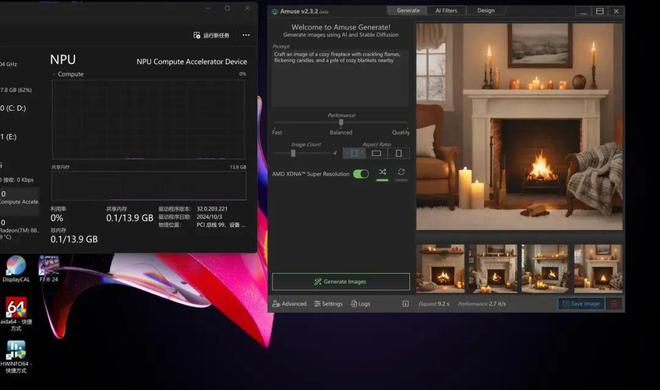The width and height of the screenshot is (660, 390).
Task: Open Task Manager three-dots more menu
Action: click(x=246, y=35)
